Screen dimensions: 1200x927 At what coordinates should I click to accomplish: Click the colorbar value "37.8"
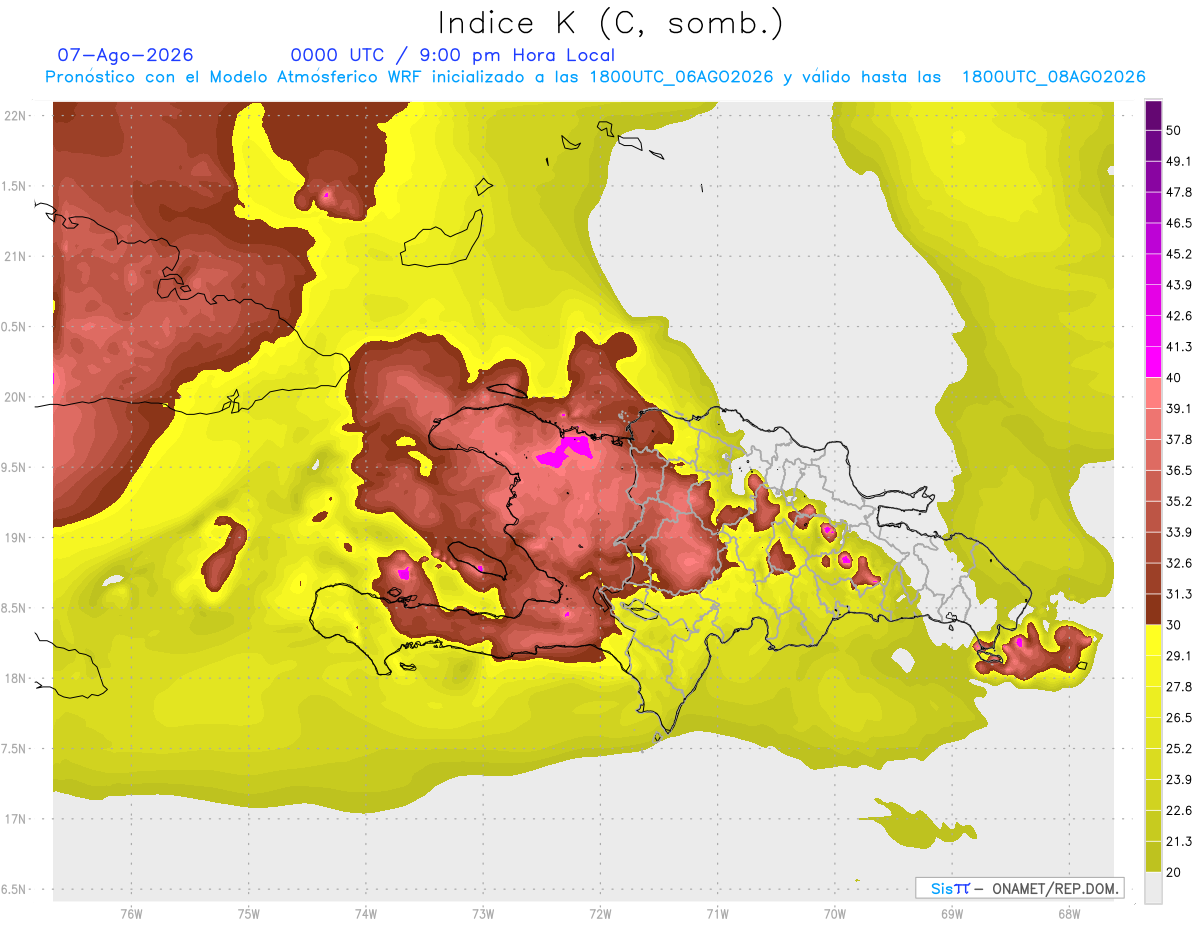(x=1179, y=440)
